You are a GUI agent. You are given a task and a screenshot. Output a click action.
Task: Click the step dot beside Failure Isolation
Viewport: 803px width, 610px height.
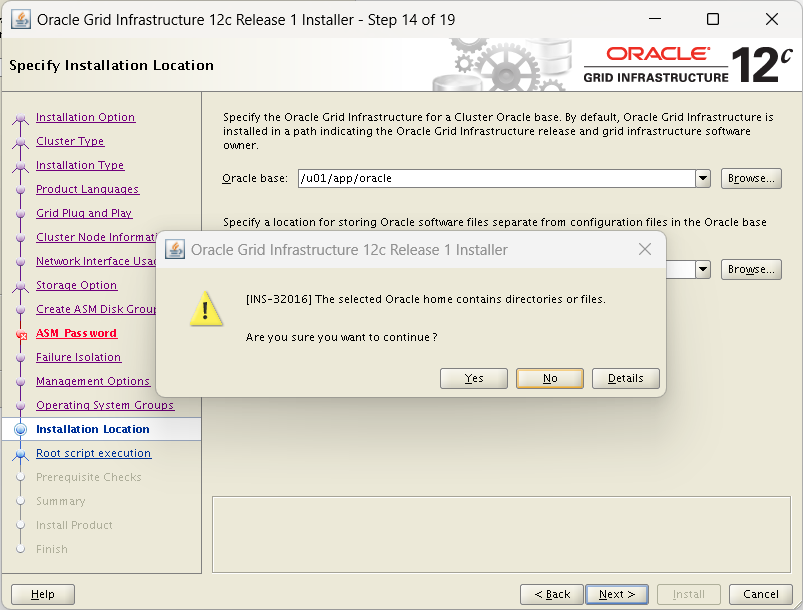click(20, 358)
